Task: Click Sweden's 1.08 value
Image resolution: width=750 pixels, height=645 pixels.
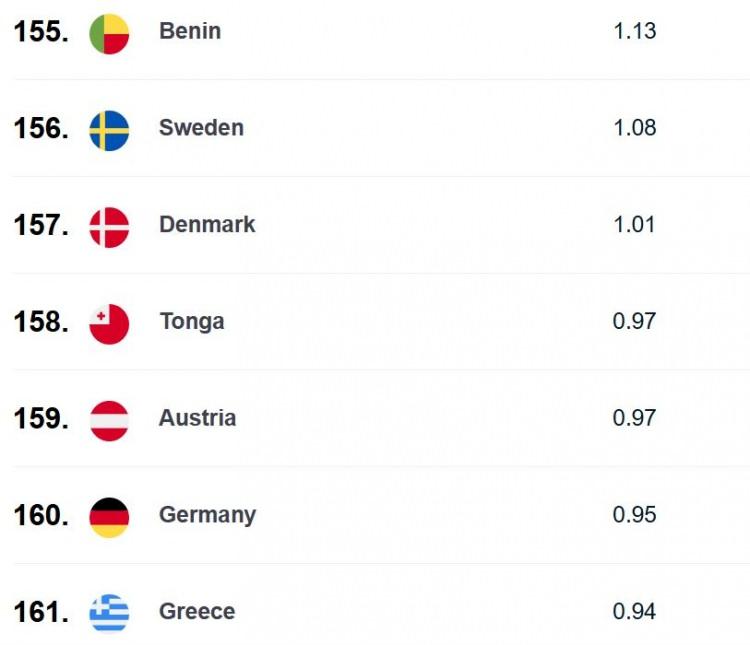Action: (x=635, y=128)
